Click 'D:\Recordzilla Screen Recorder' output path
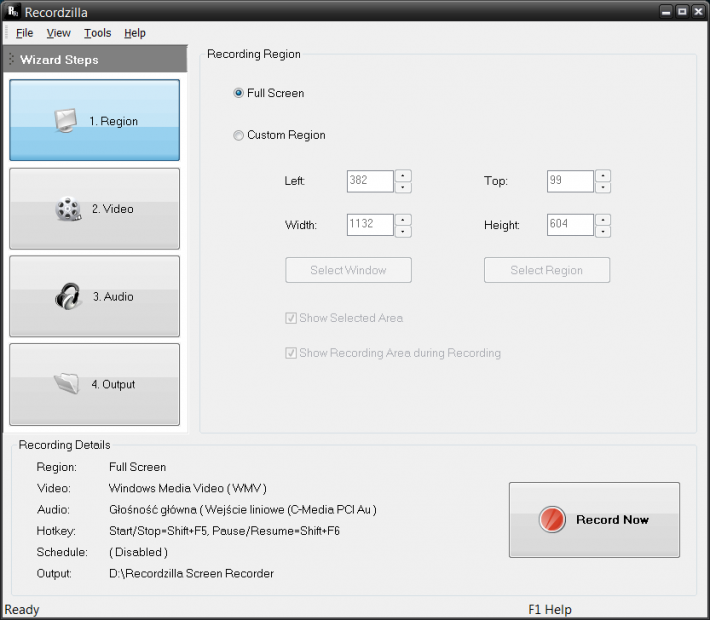 tap(191, 573)
